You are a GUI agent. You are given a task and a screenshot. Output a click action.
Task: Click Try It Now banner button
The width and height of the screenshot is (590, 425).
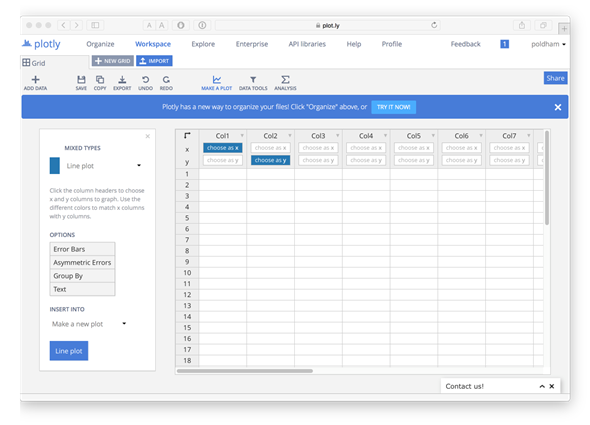[394, 107]
